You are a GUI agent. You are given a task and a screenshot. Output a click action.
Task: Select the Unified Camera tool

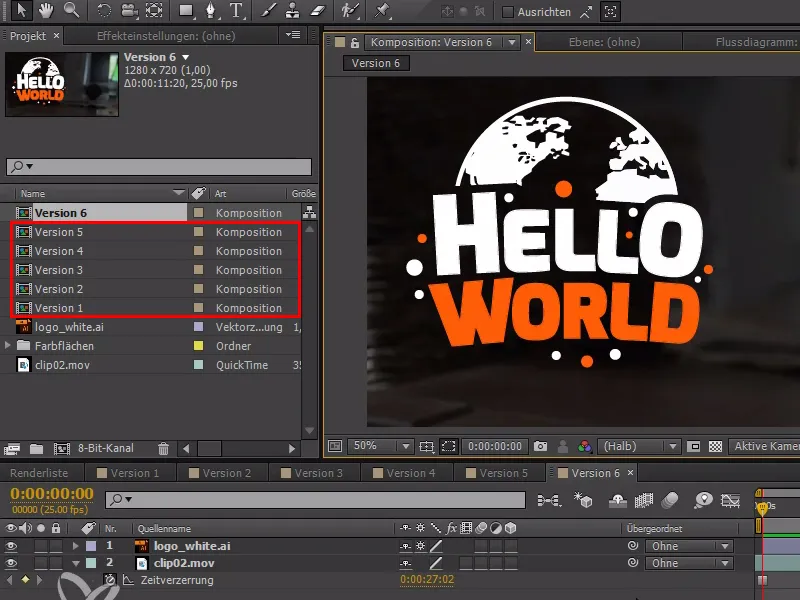pyautogui.click(x=129, y=11)
